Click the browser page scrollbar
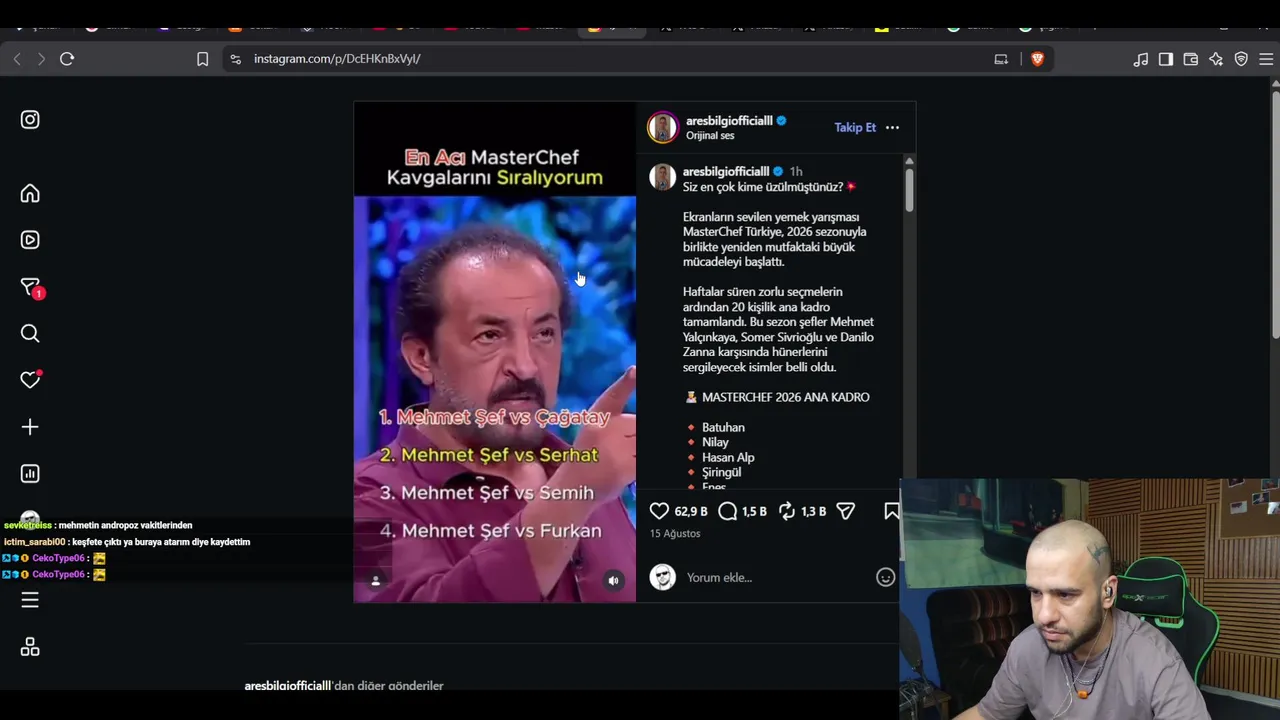The width and height of the screenshot is (1280, 720). (x=1275, y=215)
